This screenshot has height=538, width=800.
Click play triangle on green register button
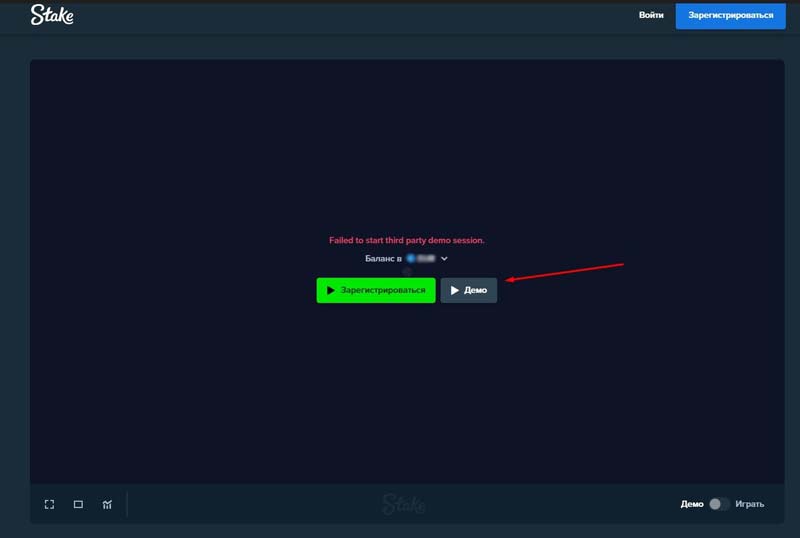pos(331,291)
